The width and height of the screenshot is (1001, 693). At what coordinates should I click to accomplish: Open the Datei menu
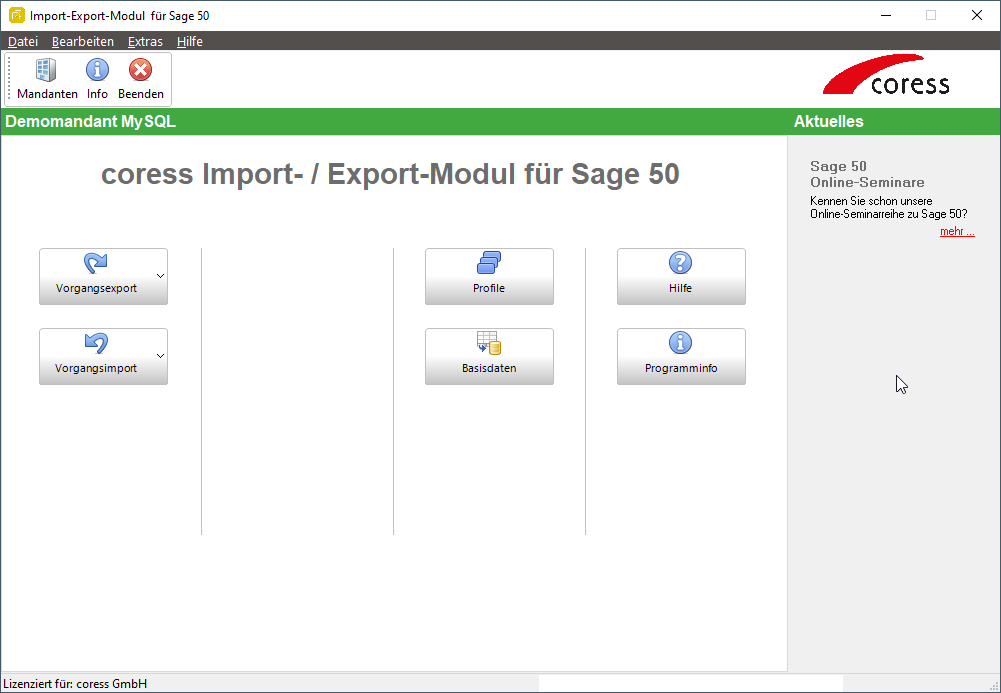(23, 41)
